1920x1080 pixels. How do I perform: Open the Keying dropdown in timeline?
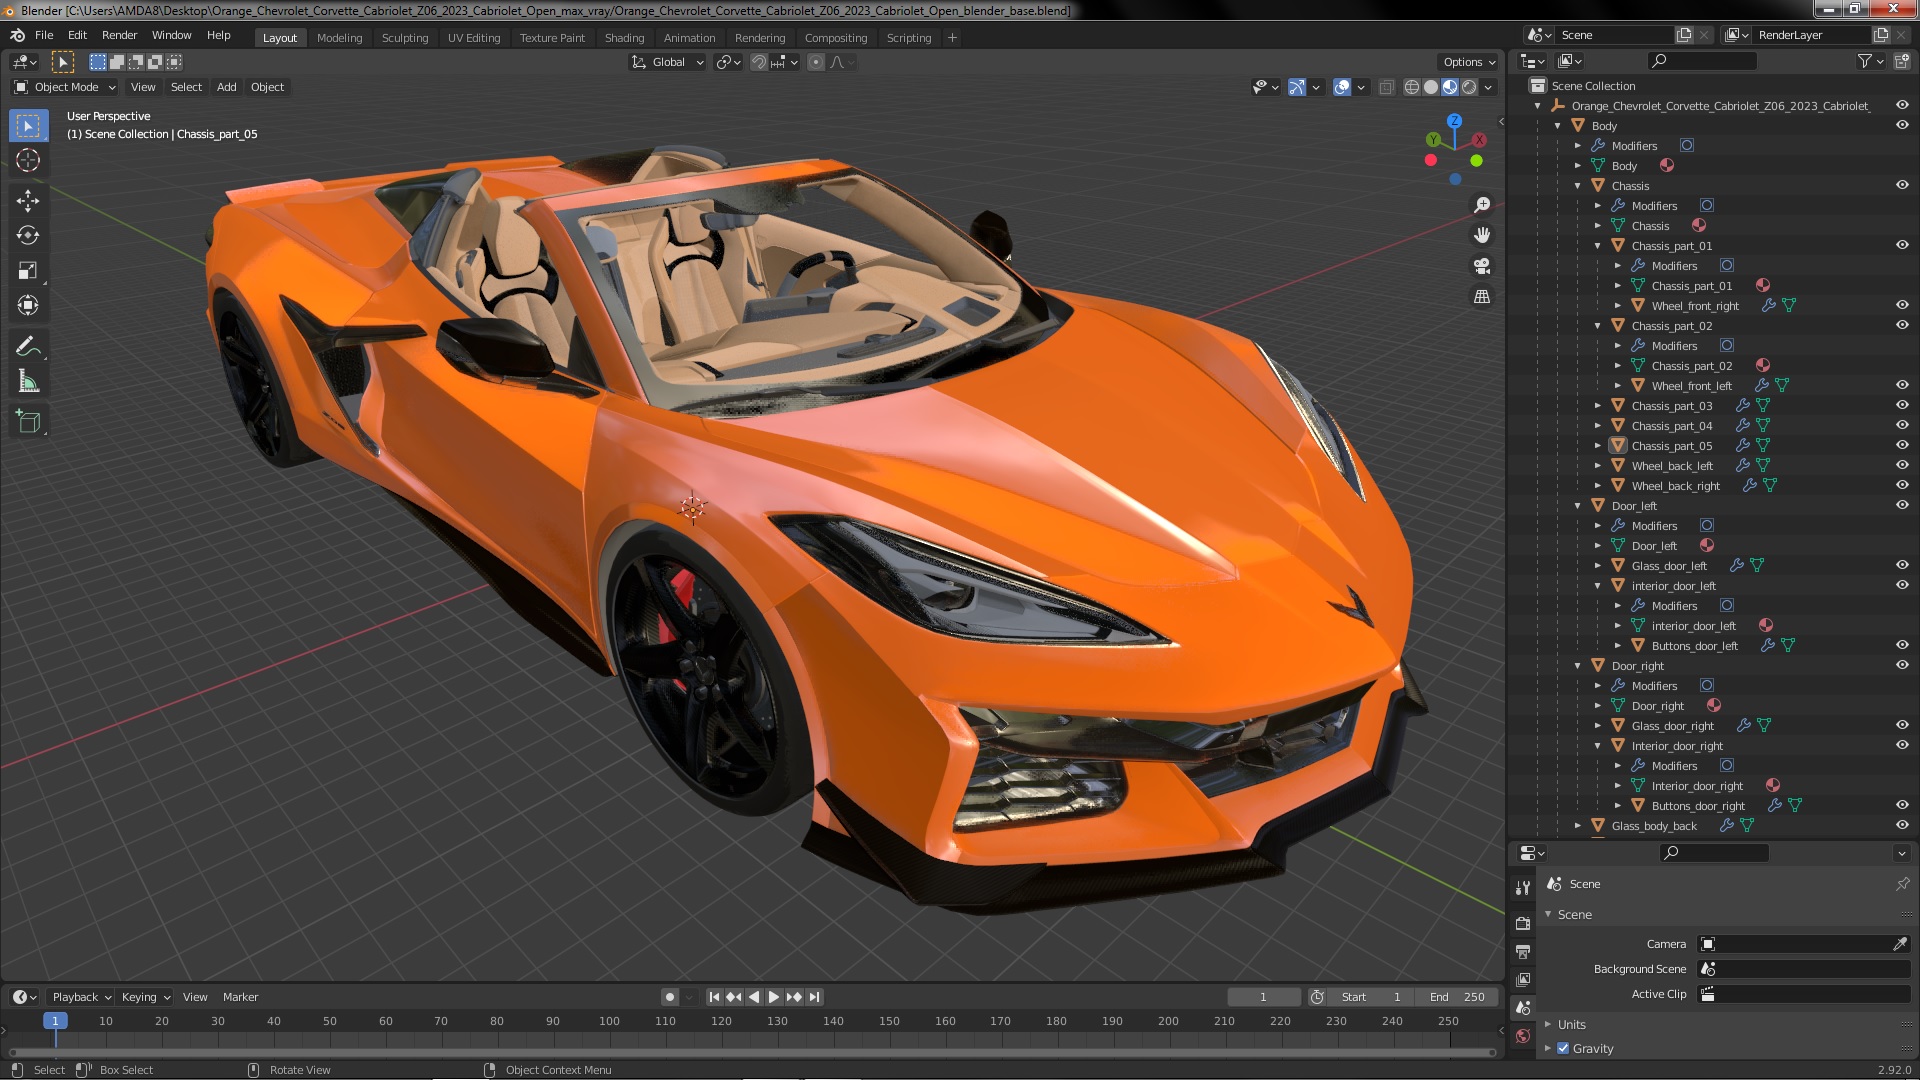pos(146,997)
